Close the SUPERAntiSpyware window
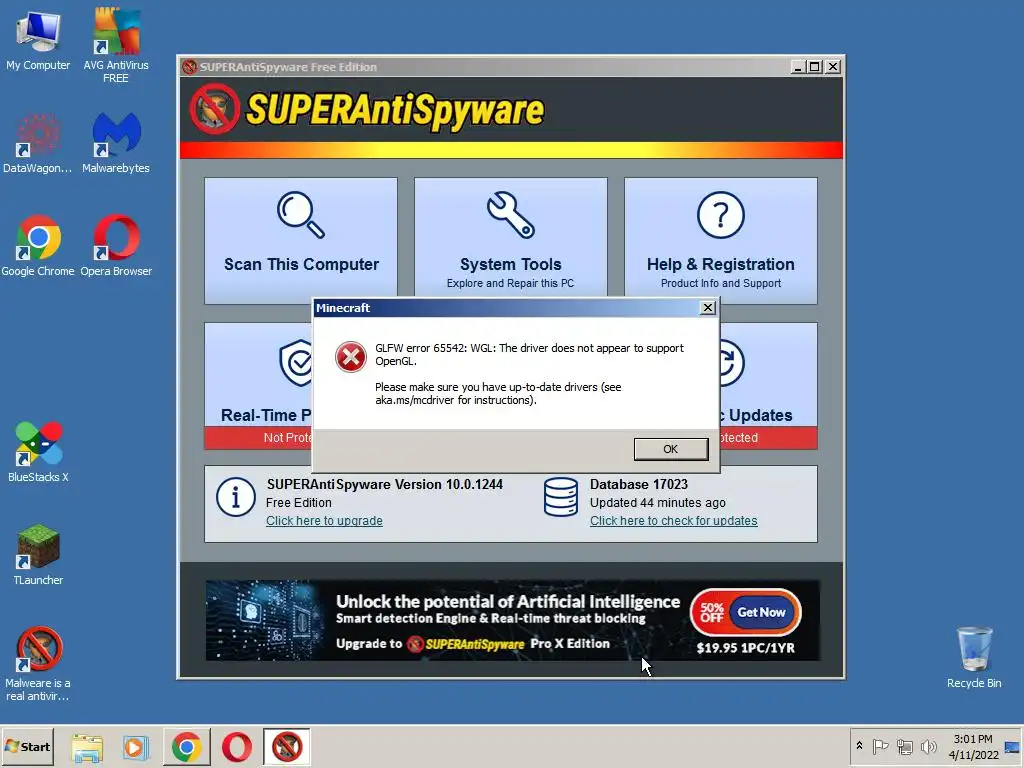The height and width of the screenshot is (768, 1024). click(833, 67)
